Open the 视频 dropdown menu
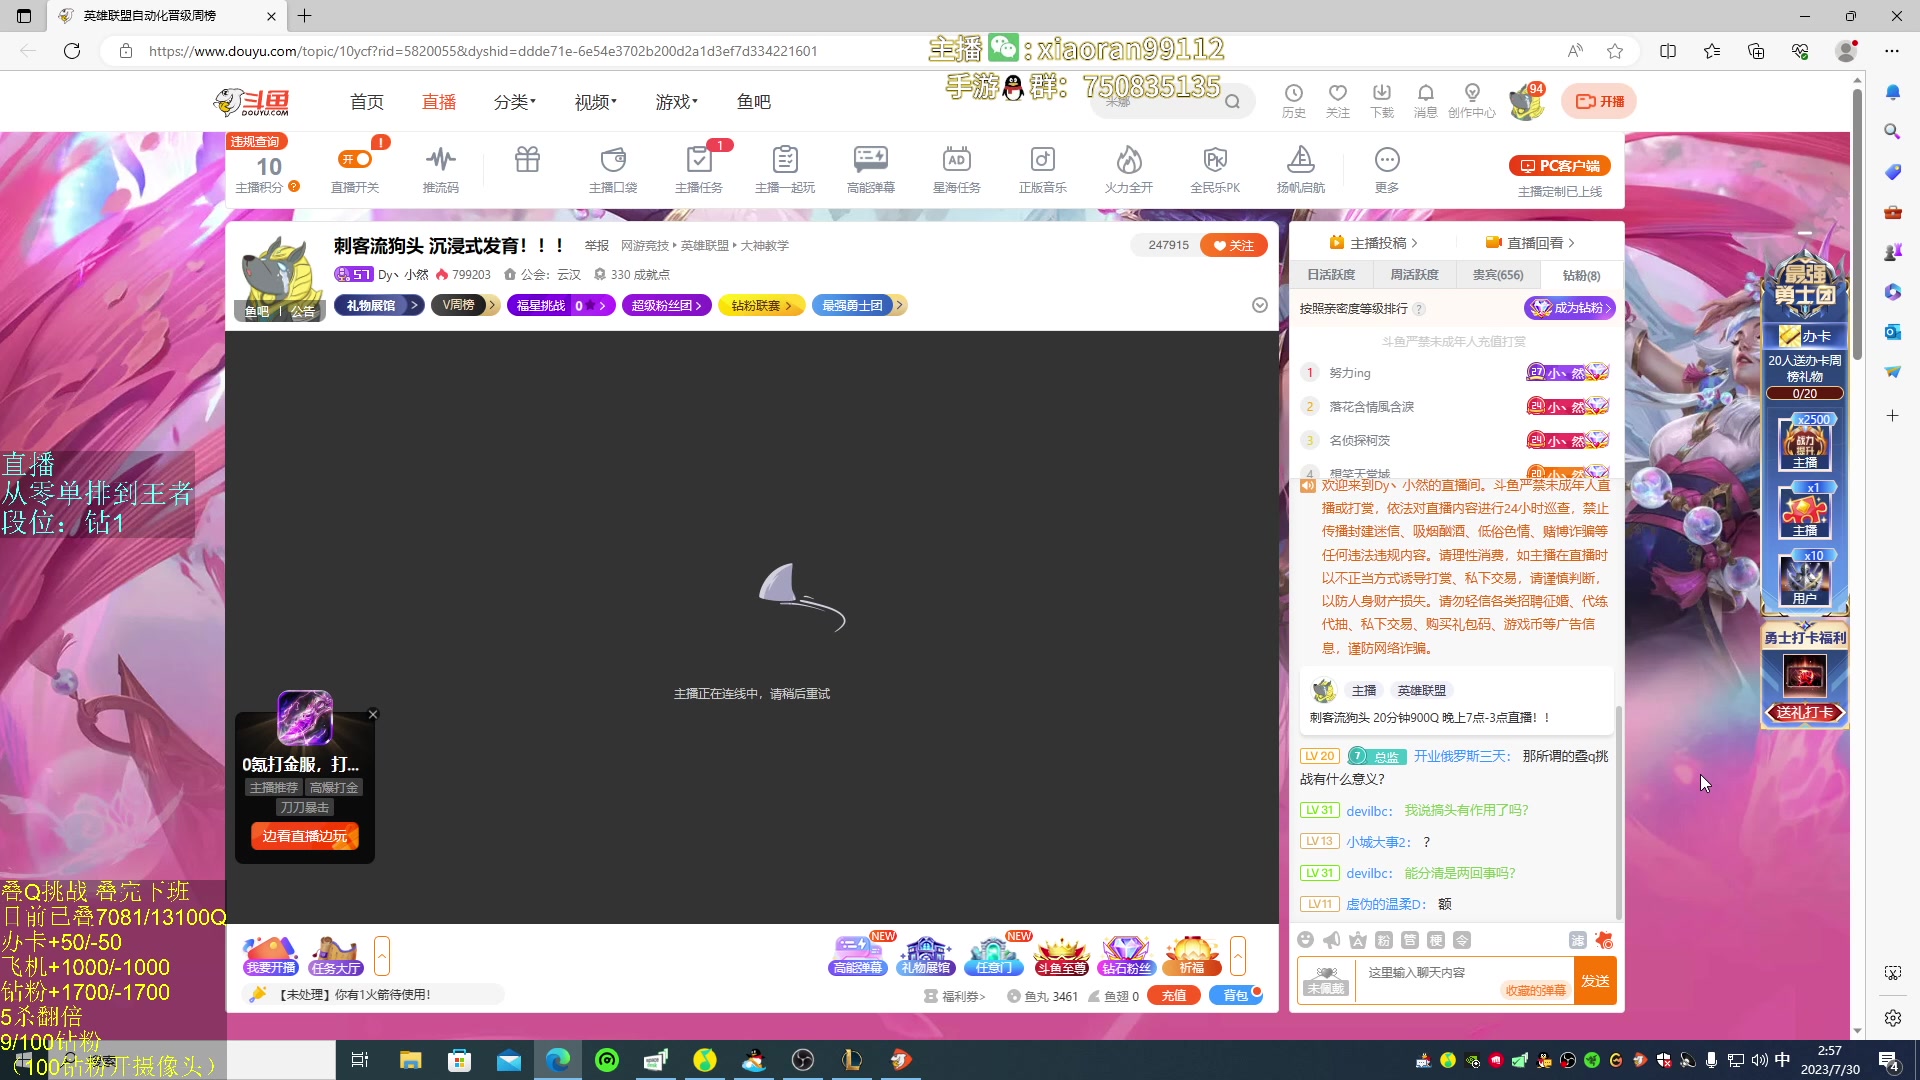Viewport: 1920px width, 1080px height. pos(595,102)
